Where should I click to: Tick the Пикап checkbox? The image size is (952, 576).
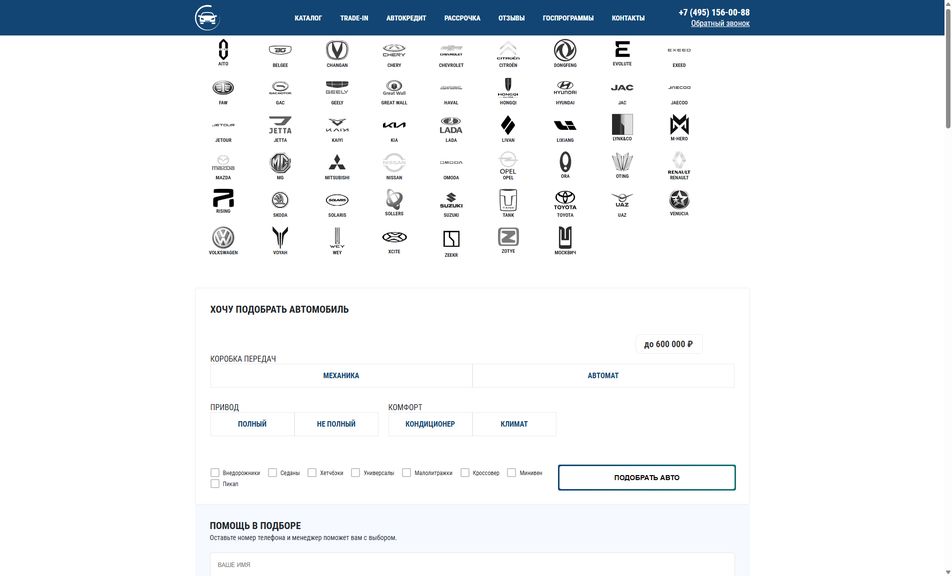(x=215, y=484)
